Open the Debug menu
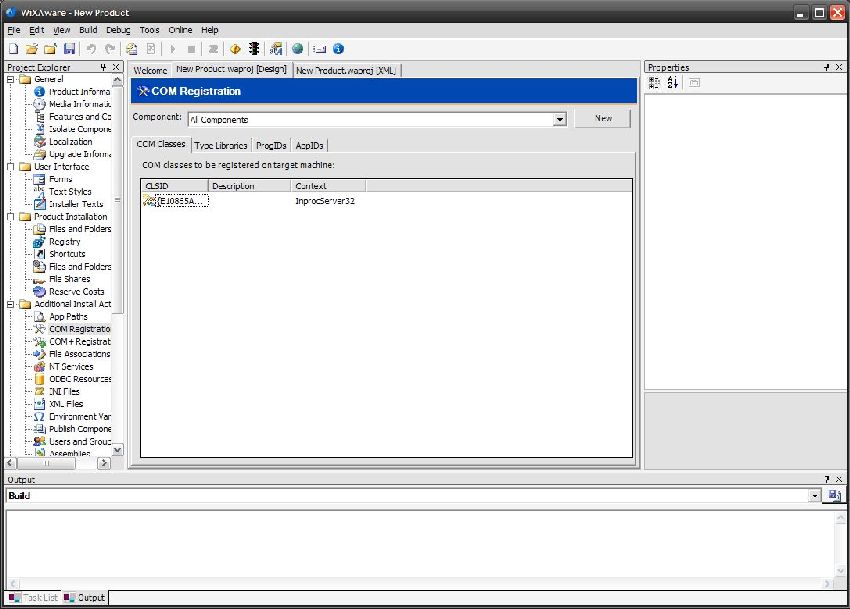The image size is (850, 609). click(118, 30)
